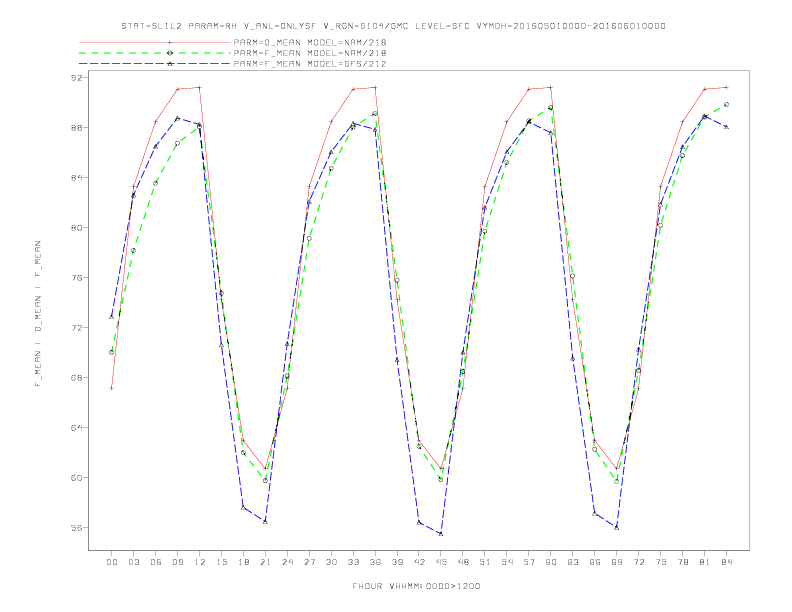Click the horizontal axis title FHOUR VHHMM:0000>1200
This screenshot has width=792, height=612.
click(416, 586)
